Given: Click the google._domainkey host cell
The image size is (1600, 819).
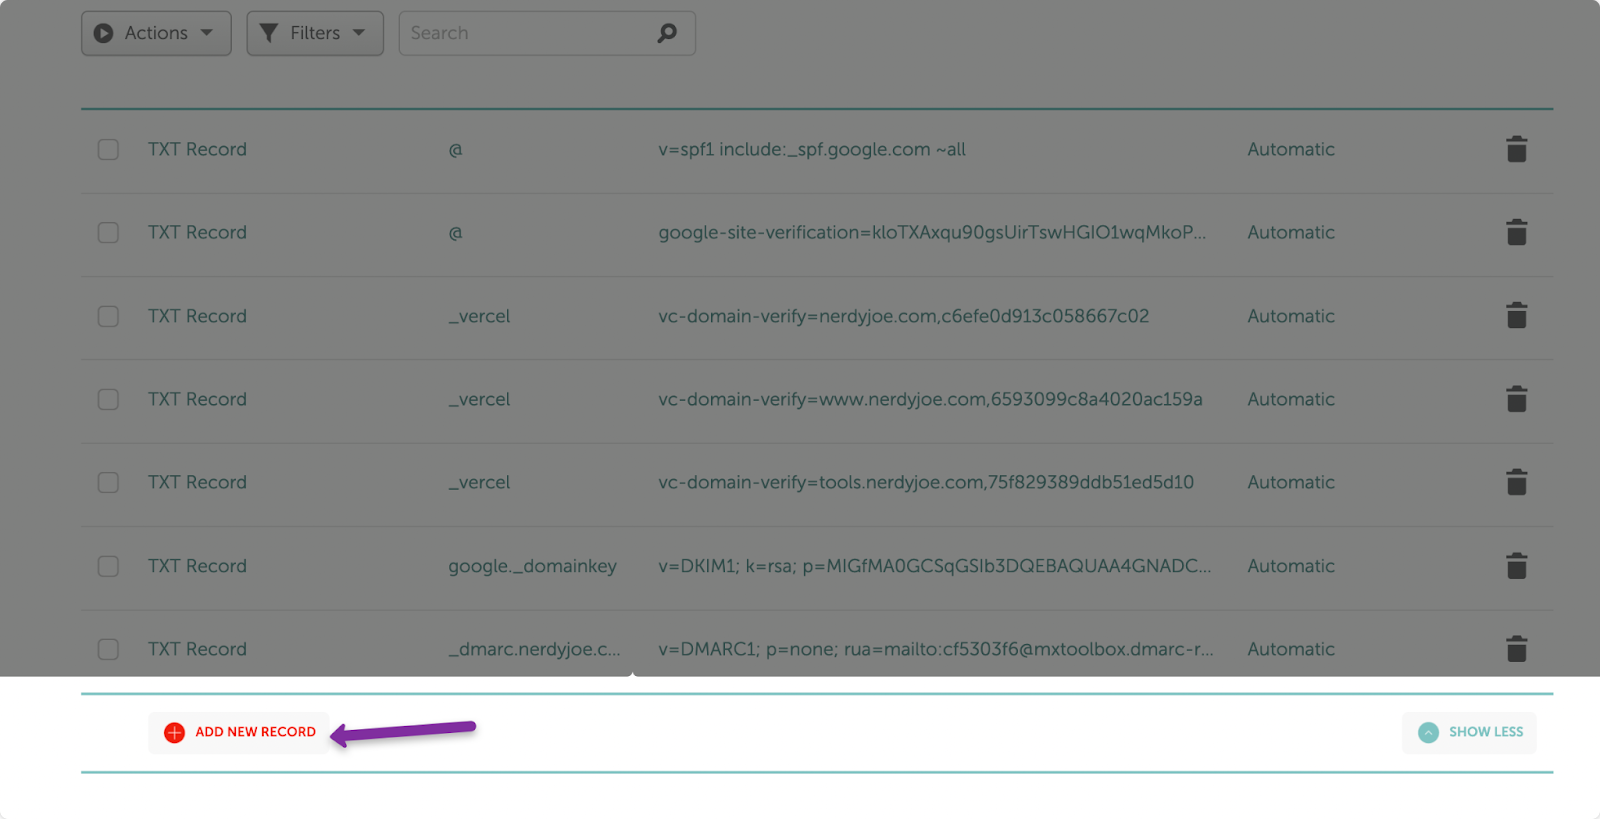Looking at the screenshot, I should click(532, 566).
